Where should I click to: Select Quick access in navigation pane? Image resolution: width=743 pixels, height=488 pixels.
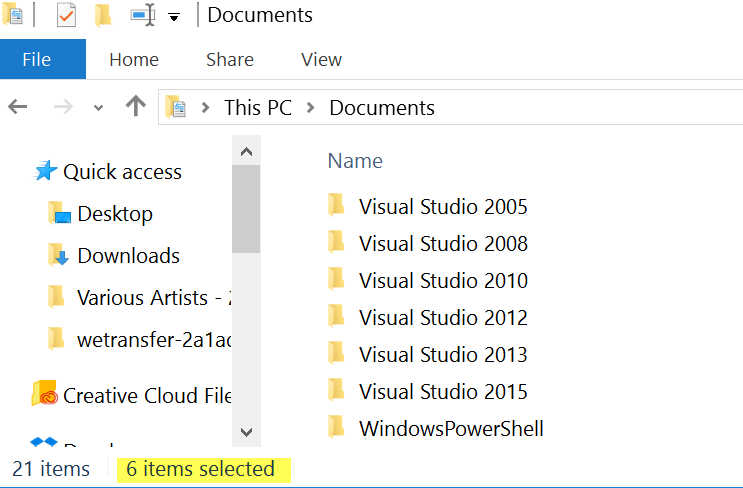pyautogui.click(x=122, y=172)
